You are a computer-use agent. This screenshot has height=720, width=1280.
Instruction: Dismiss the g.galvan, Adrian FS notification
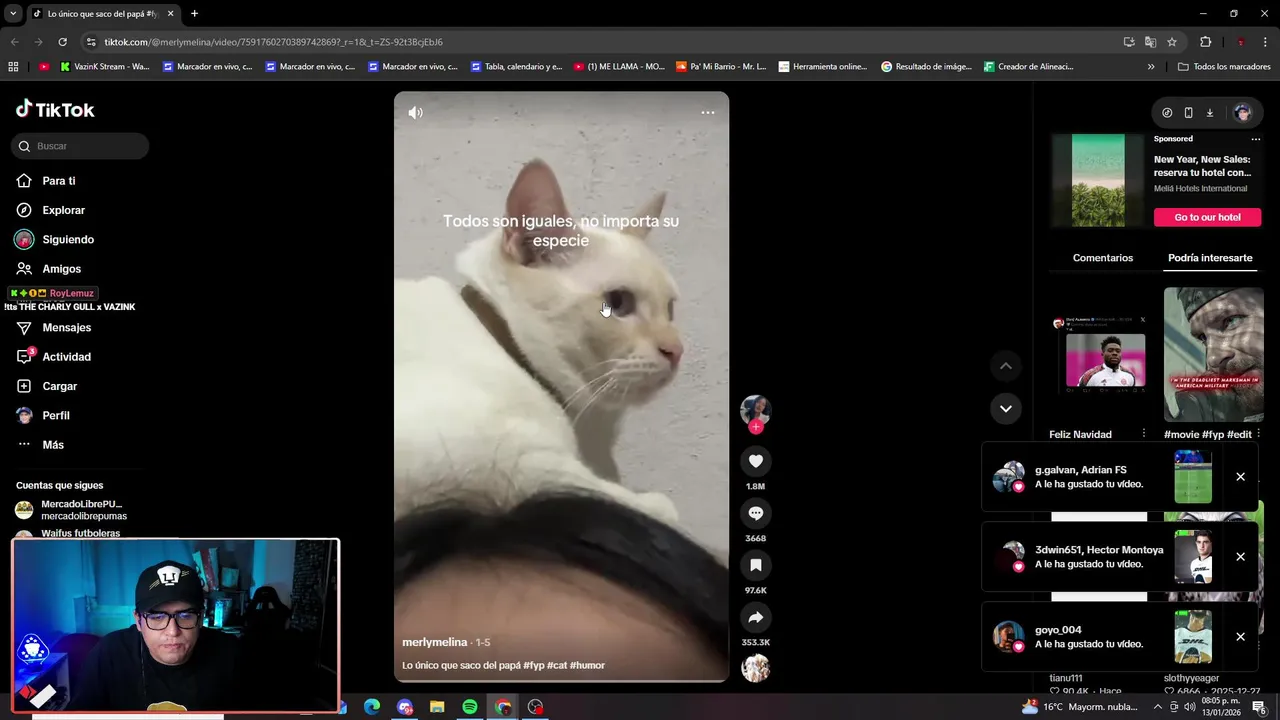1240,477
